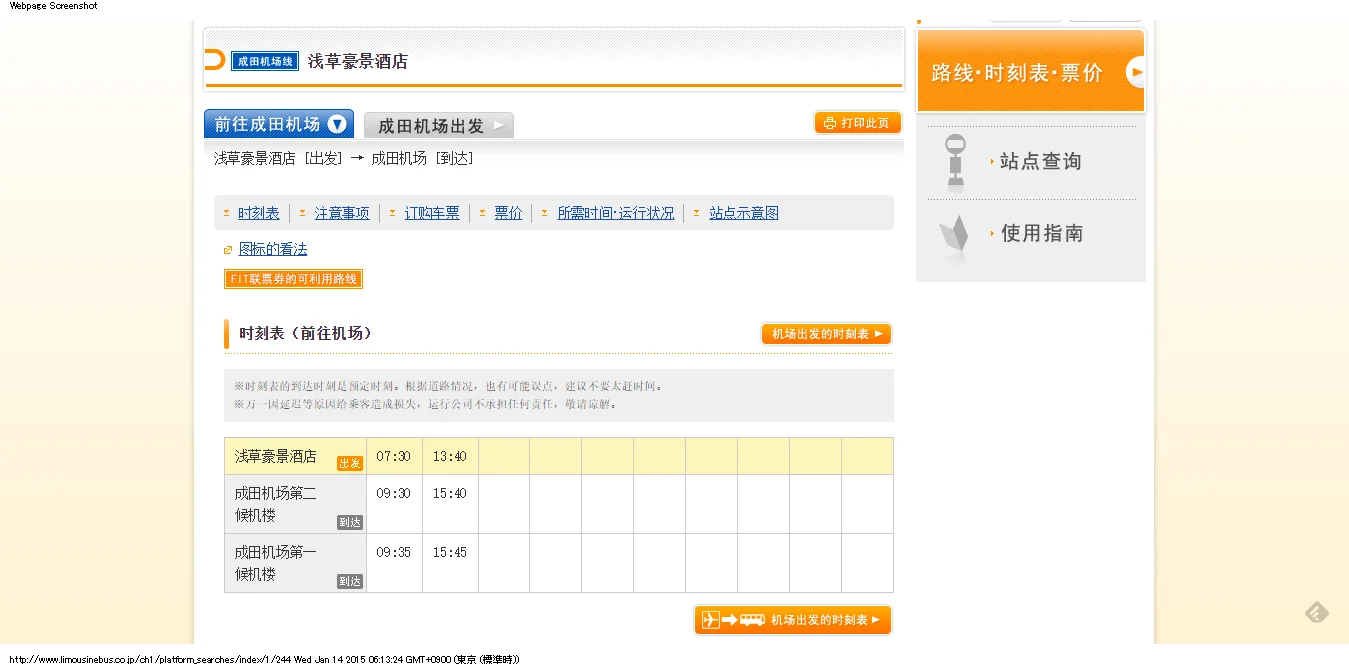Click the 订购车票 link

432,212
